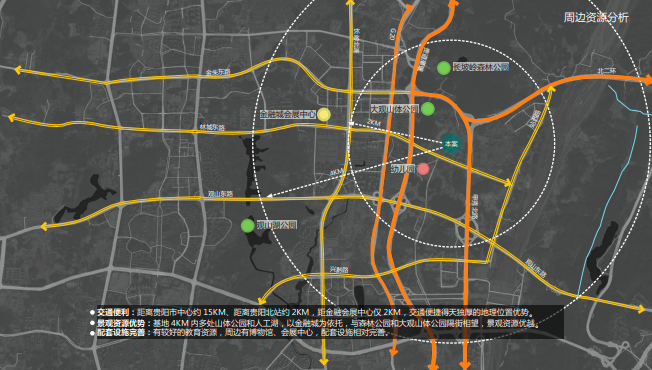
Task: Click the 观山东路 road label on the left
Action: 220,194
